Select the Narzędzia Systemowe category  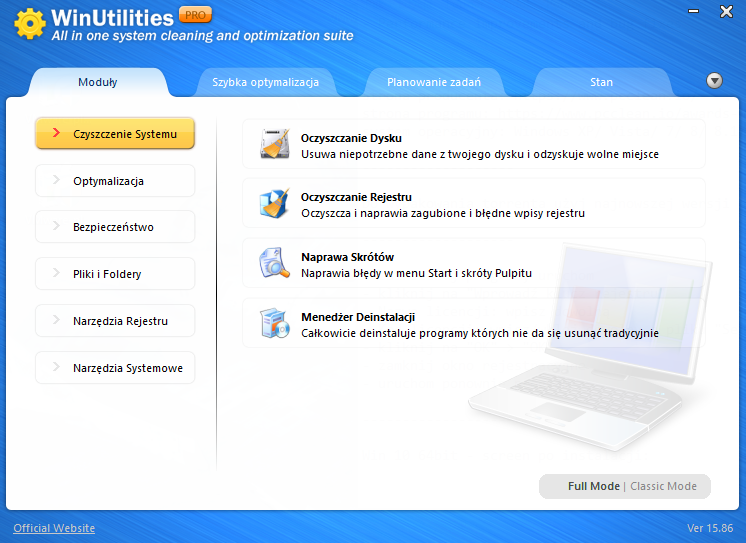tap(115, 368)
